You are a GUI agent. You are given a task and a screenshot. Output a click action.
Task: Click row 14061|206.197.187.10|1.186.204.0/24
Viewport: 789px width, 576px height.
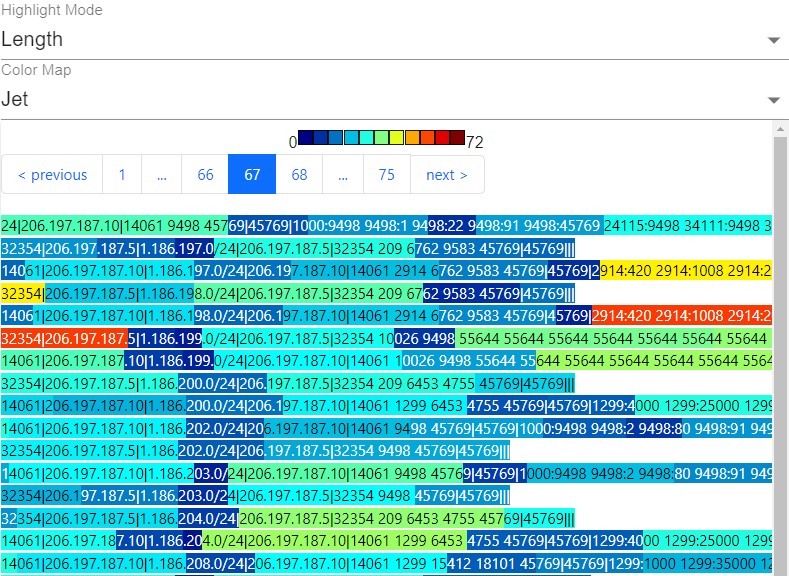[386, 541]
